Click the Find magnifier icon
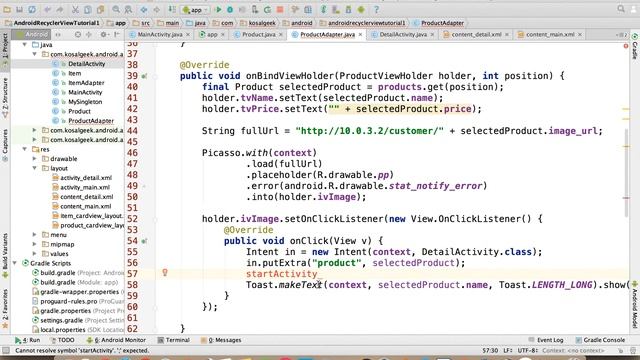This screenshot has width=640, height=360. (116, 9)
